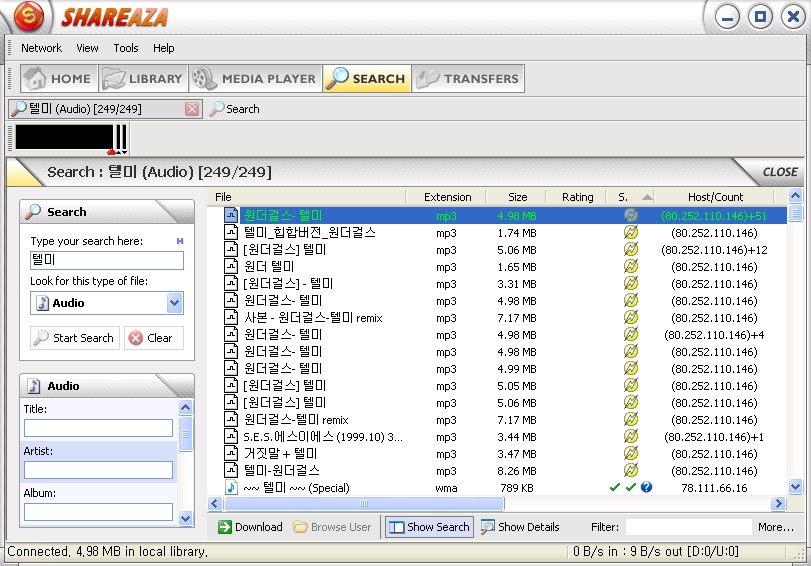The width and height of the screenshot is (811, 566).
Task: Click the Title input field
Action: tap(98, 428)
